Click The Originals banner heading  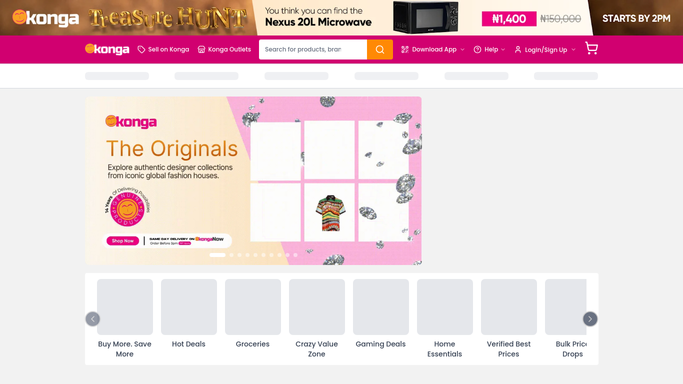point(172,148)
